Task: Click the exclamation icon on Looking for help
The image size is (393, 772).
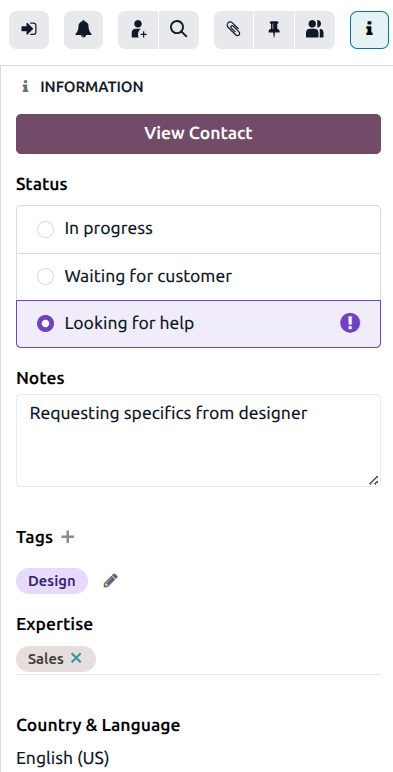Action: click(350, 323)
